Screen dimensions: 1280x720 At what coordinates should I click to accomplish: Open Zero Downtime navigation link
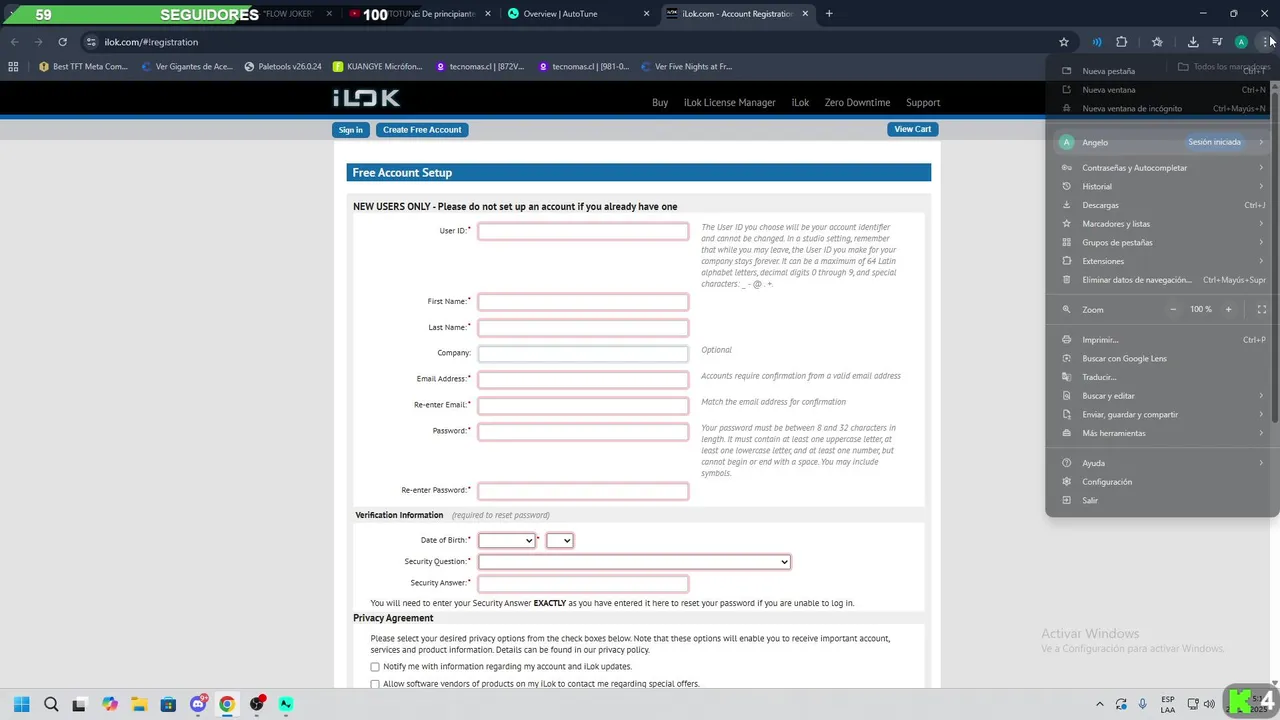click(x=857, y=103)
